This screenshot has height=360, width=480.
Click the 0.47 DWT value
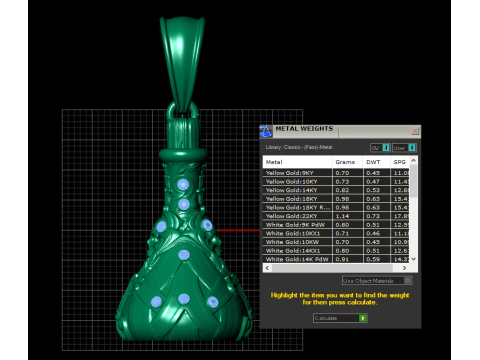pyautogui.click(x=373, y=181)
